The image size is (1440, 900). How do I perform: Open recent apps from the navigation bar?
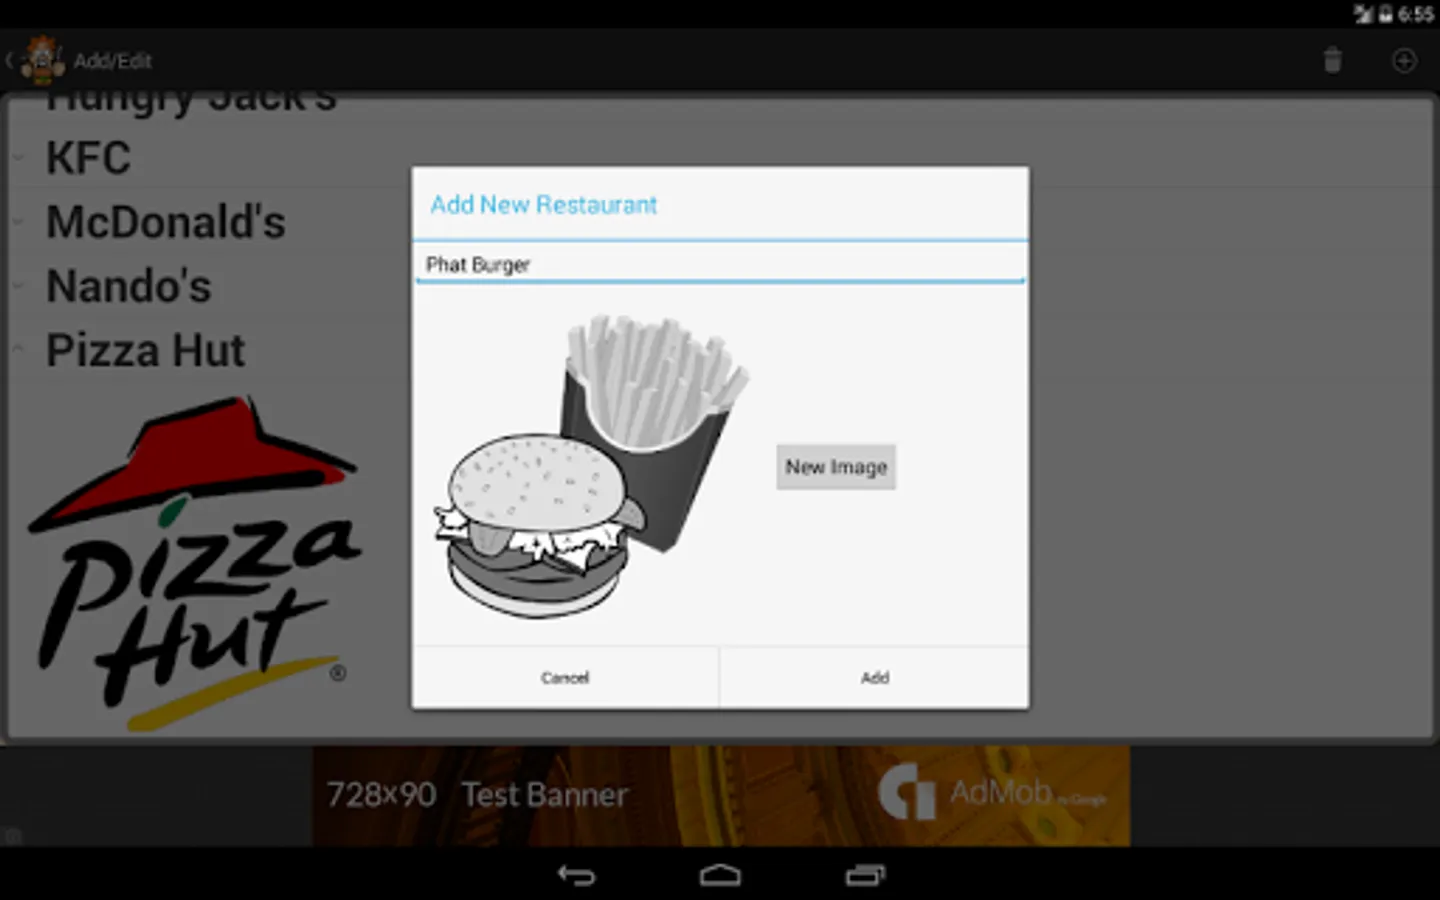point(865,875)
